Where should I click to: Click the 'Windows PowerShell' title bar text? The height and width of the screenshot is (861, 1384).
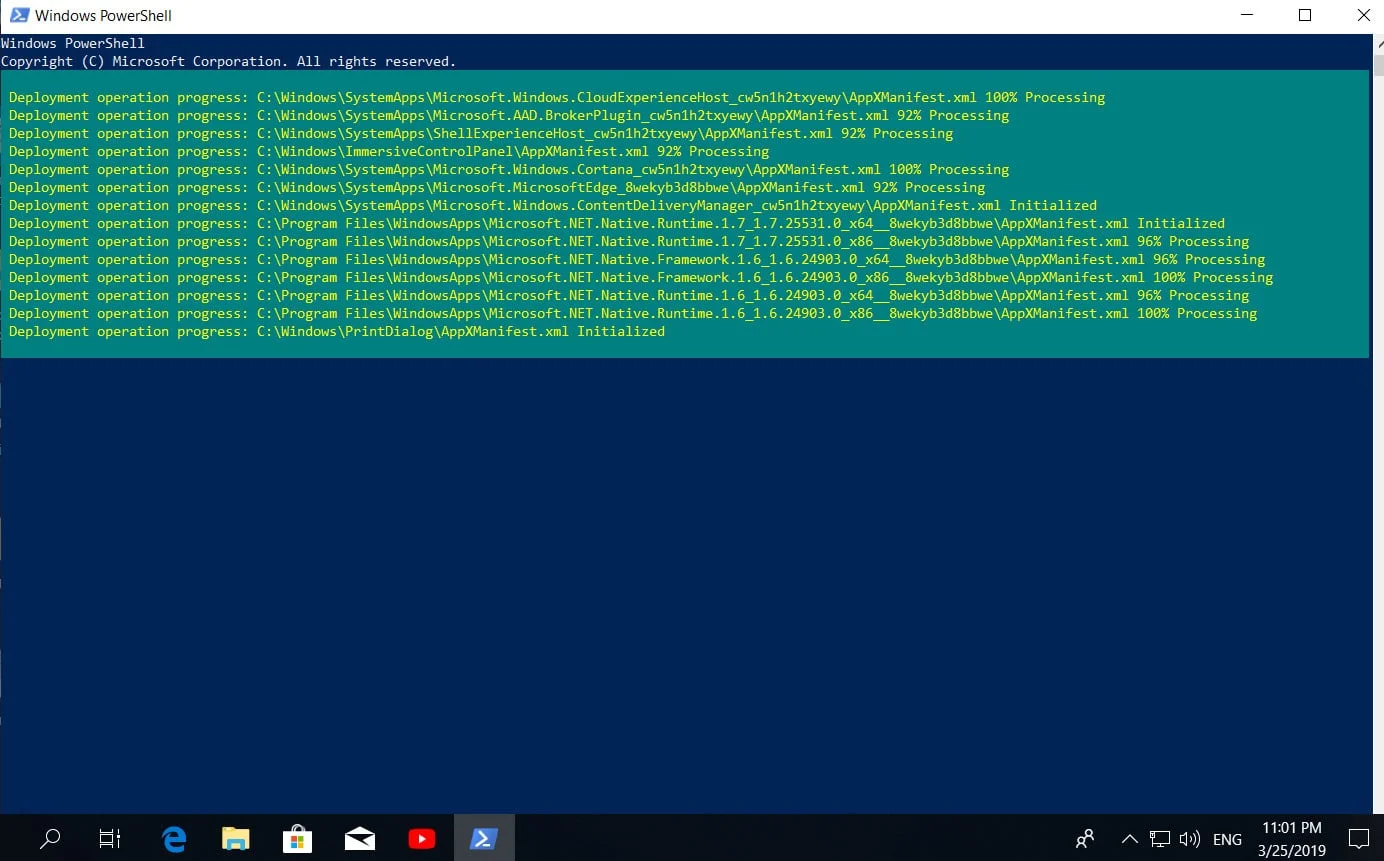click(104, 16)
